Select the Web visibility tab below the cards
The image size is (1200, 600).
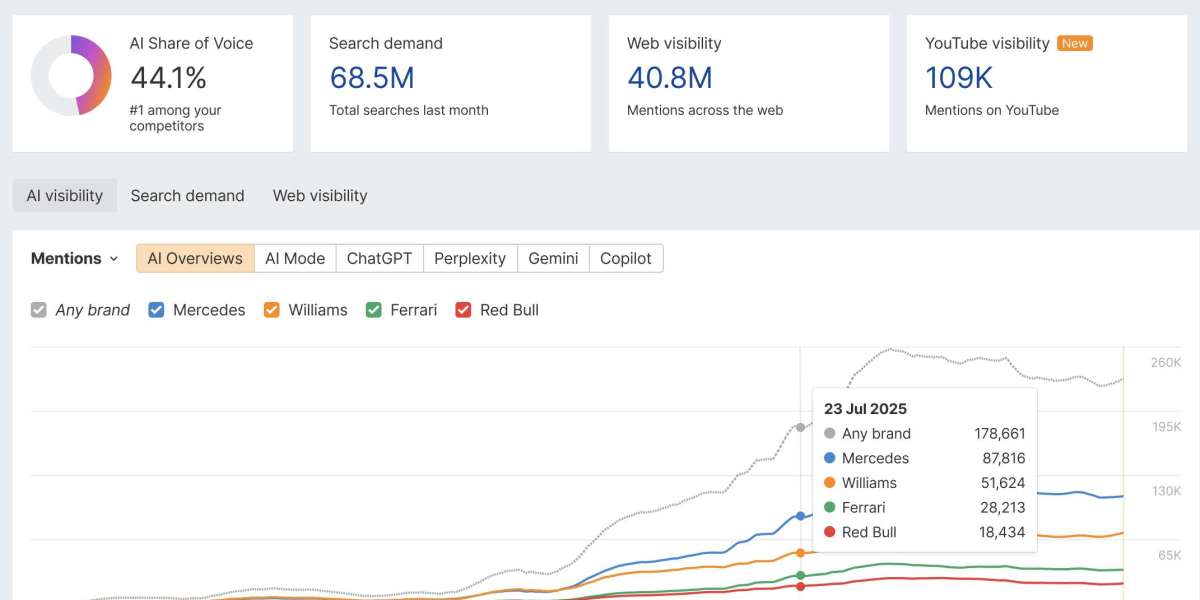coord(320,196)
